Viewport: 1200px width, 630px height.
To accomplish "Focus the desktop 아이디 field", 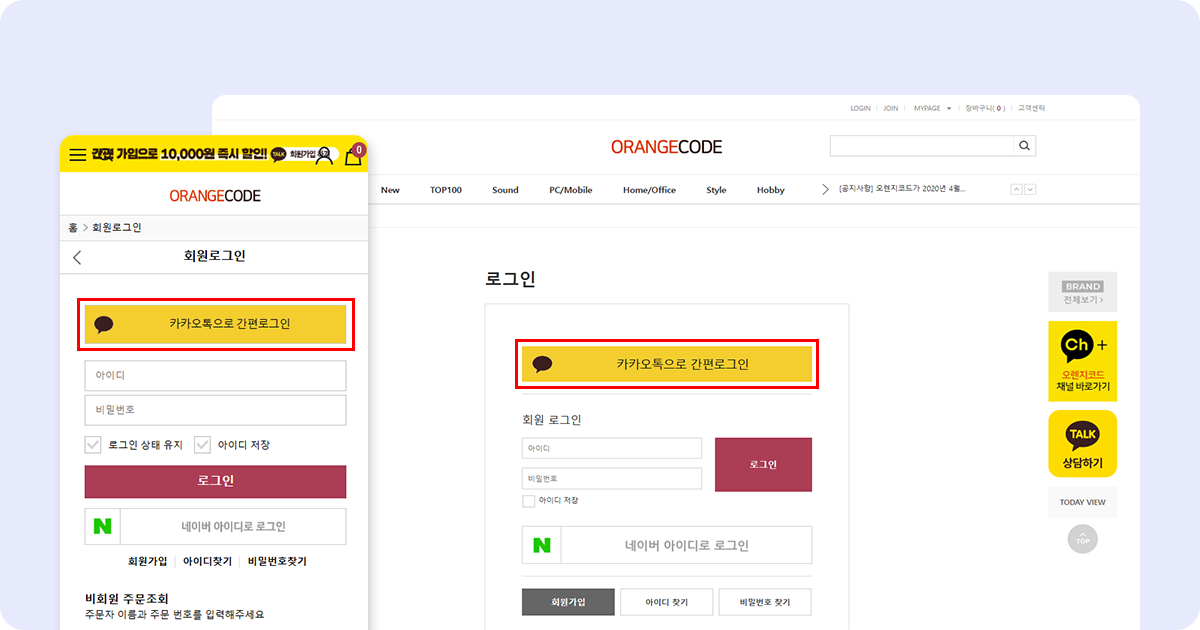I will (612, 448).
